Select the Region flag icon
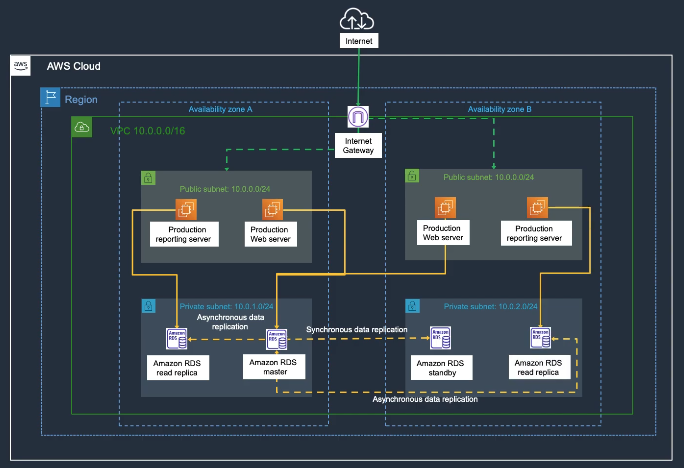 [x=50, y=98]
